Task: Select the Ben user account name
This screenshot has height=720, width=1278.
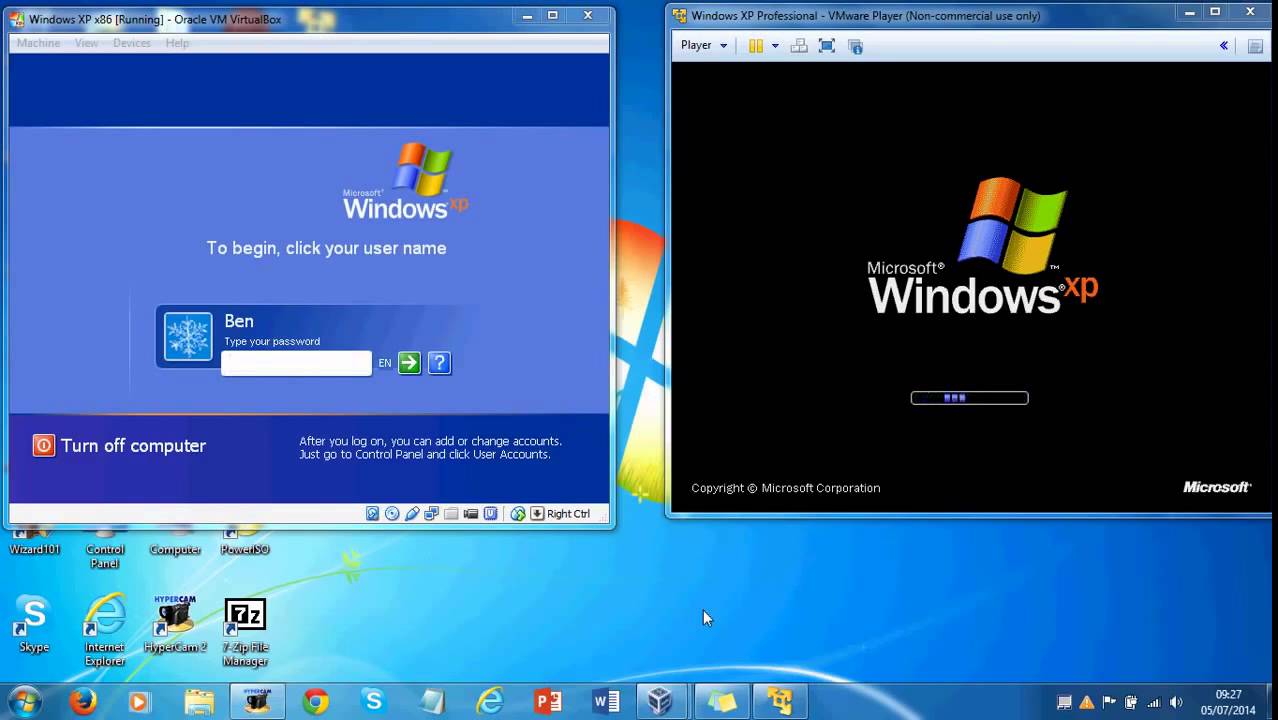Action: pyautogui.click(x=239, y=321)
